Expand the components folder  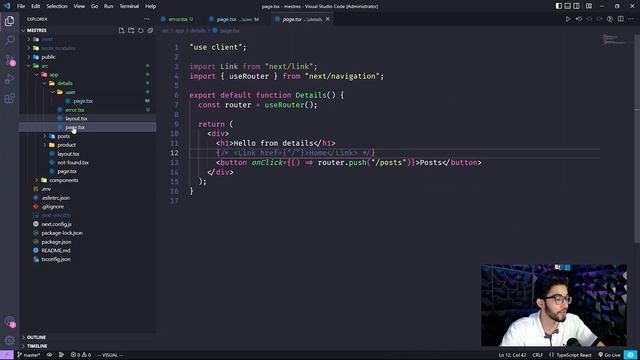coord(87,180)
